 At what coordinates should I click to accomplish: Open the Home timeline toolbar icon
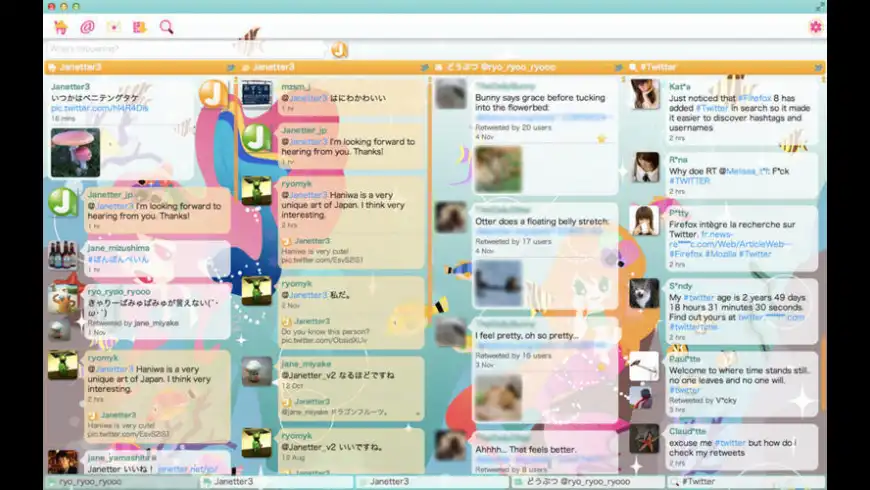click(61, 27)
